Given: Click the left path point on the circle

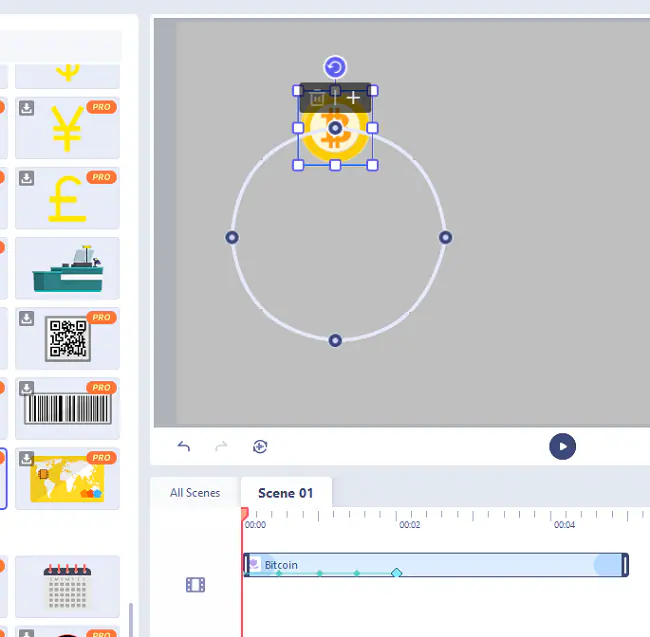Looking at the screenshot, I should [x=232, y=237].
